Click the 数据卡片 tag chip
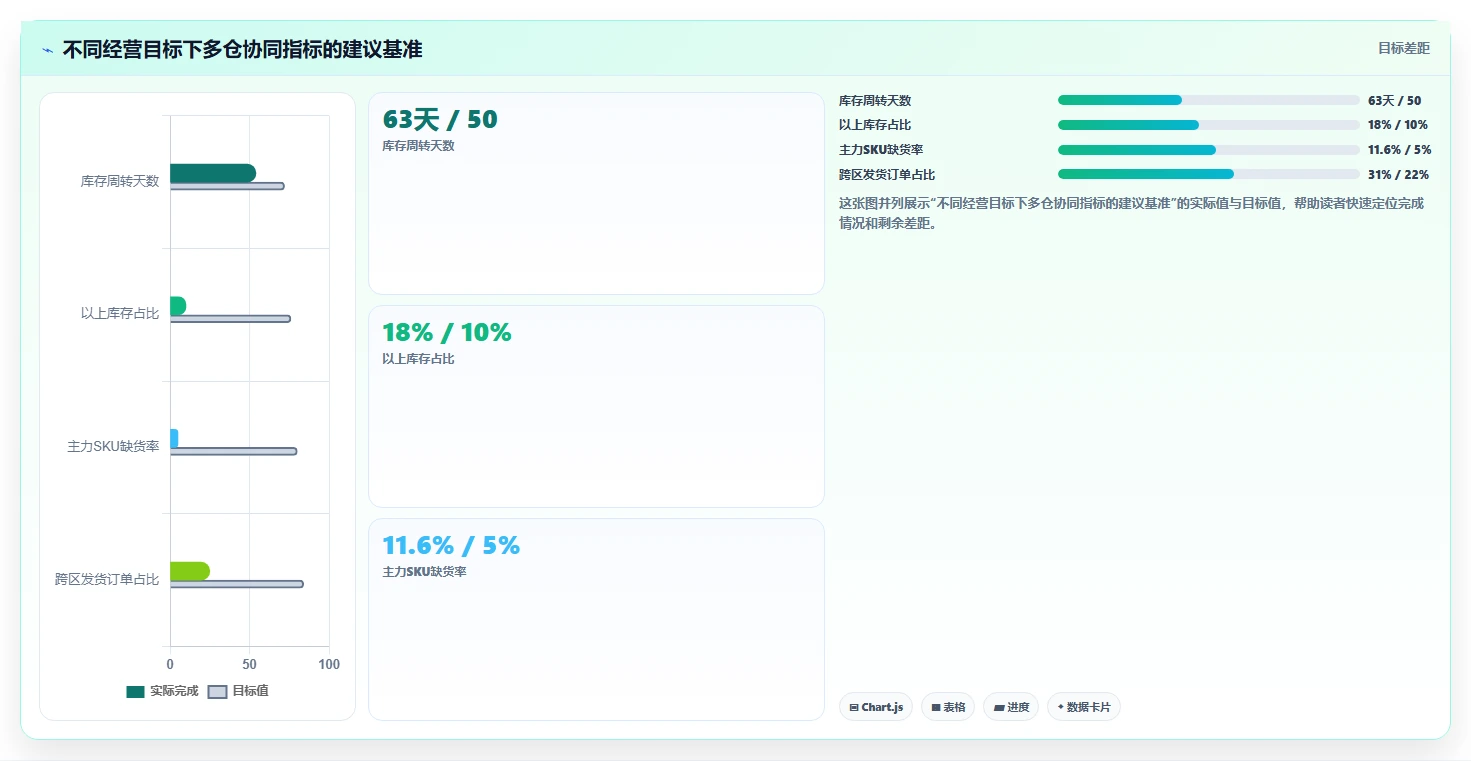 click(1084, 707)
